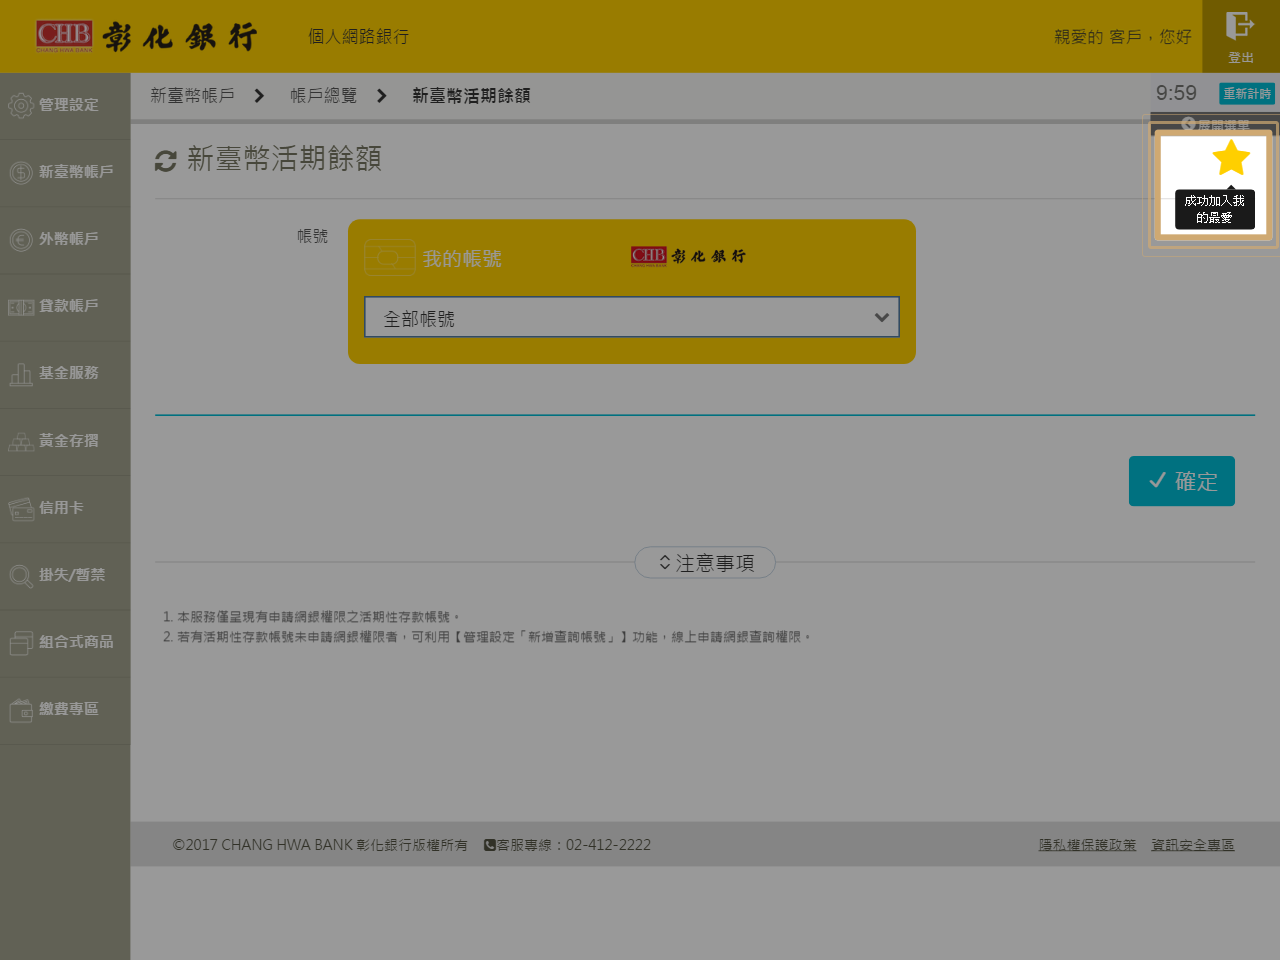Open 黃金存摺 gold bars sidebar item

[x=21, y=441]
